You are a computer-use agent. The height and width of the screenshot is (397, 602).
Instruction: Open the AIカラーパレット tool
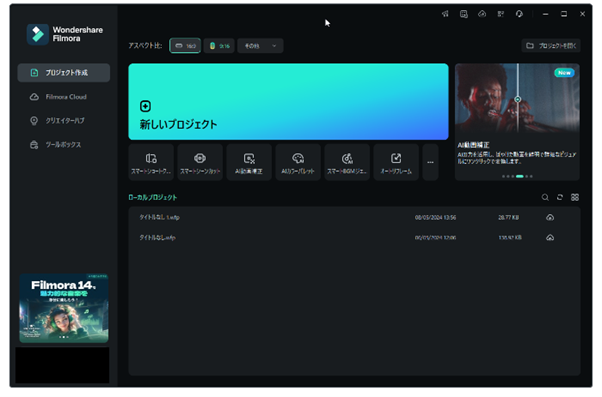(x=298, y=162)
